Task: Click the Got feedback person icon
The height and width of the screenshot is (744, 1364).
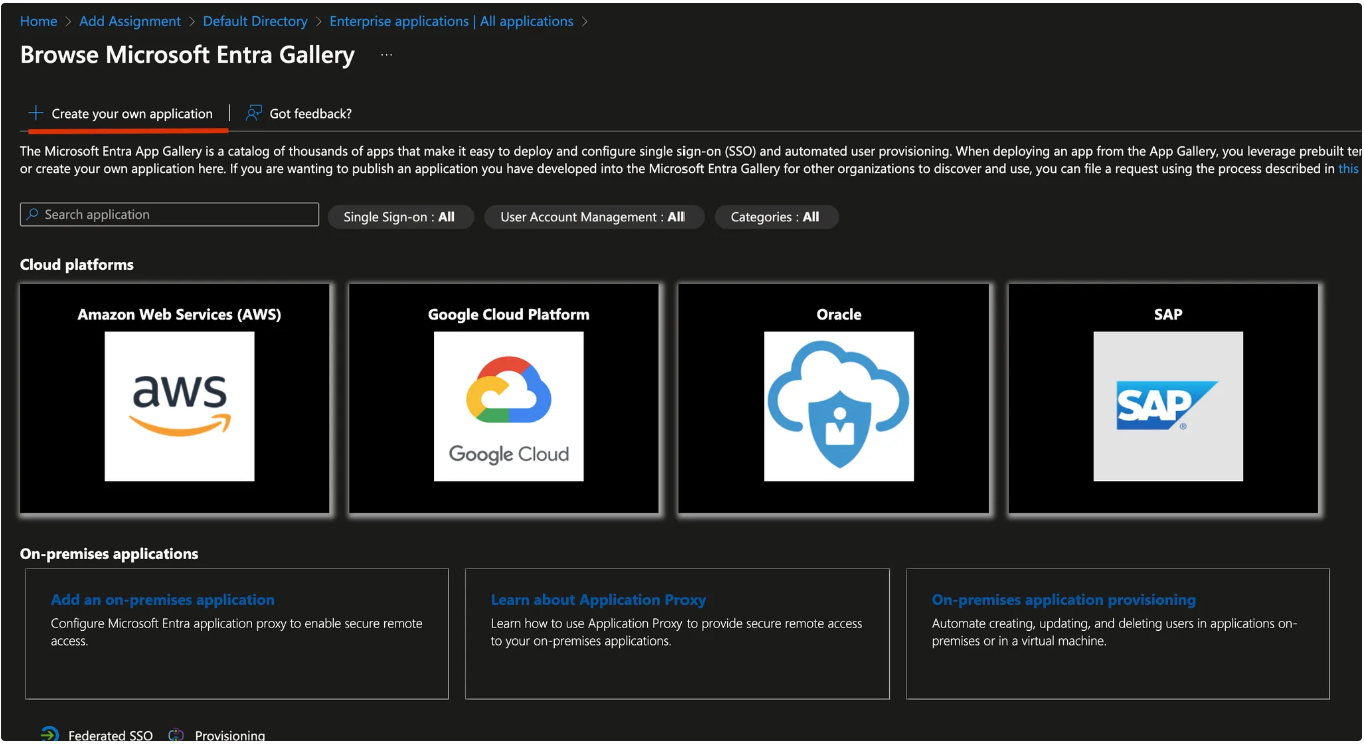Action: coord(254,113)
